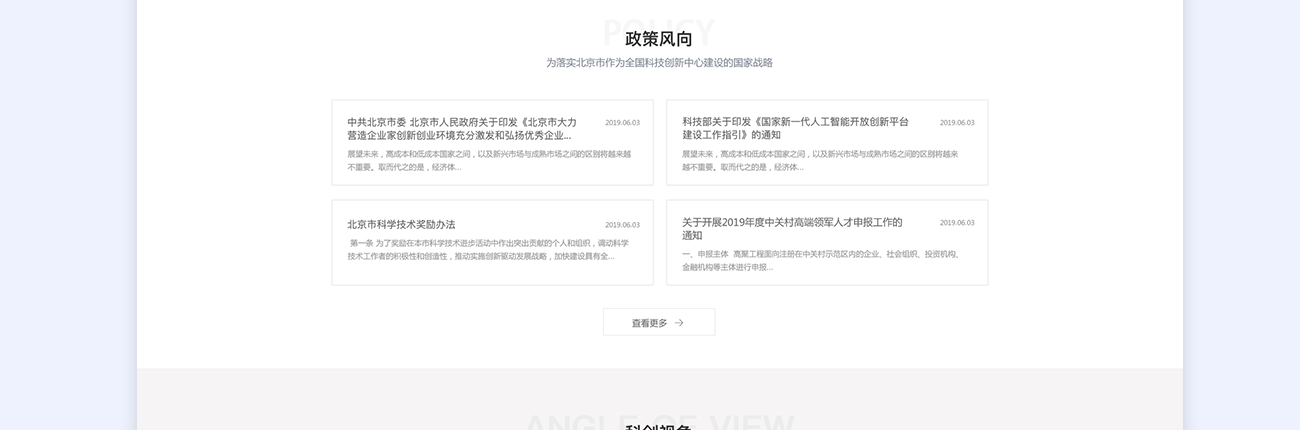Click the 第一条 为了奖励 description text
The image size is (1300, 430).
[x=488, y=249]
